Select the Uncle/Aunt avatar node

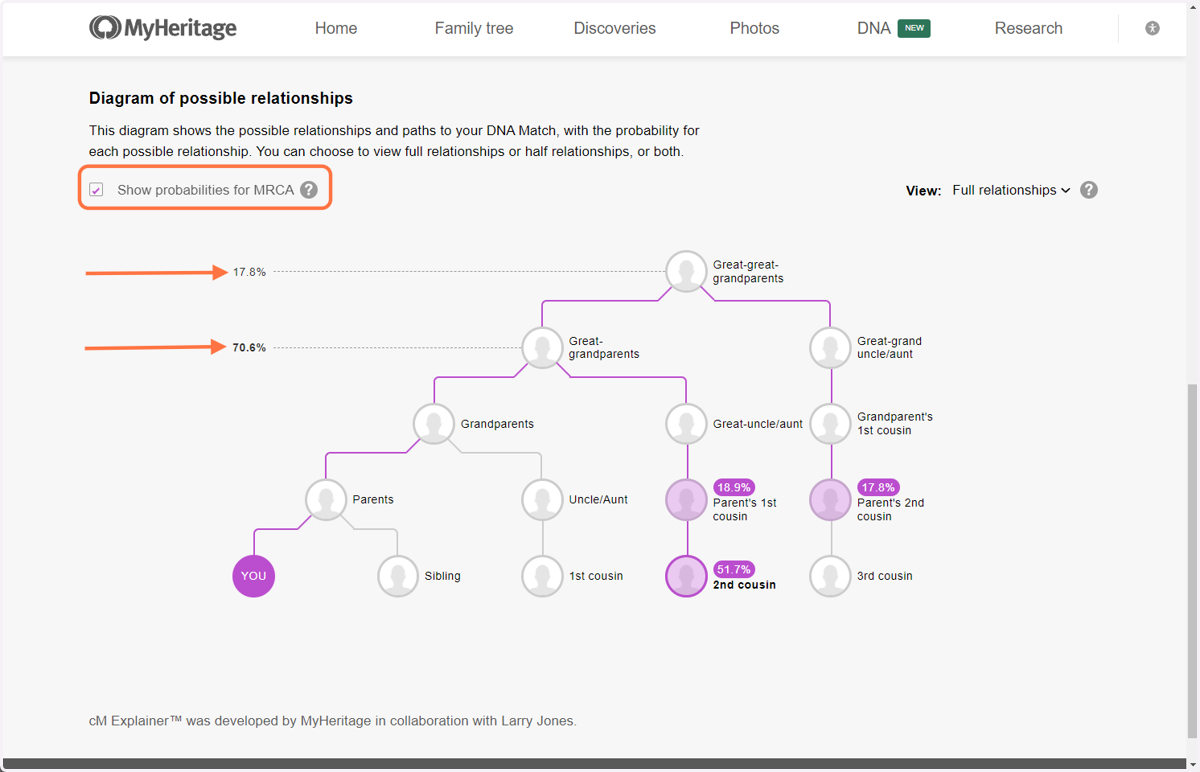coord(542,500)
